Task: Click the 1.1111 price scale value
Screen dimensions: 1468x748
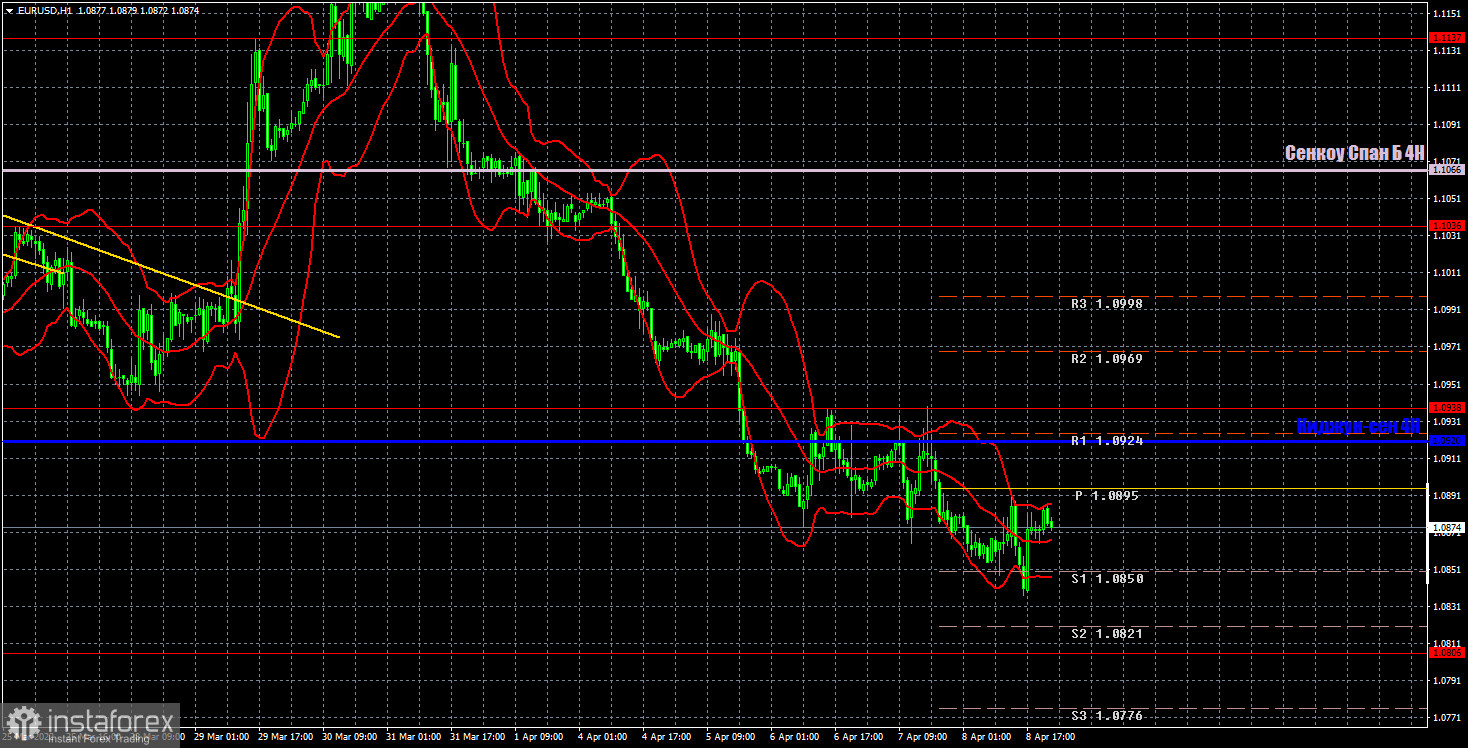Action: point(1446,89)
